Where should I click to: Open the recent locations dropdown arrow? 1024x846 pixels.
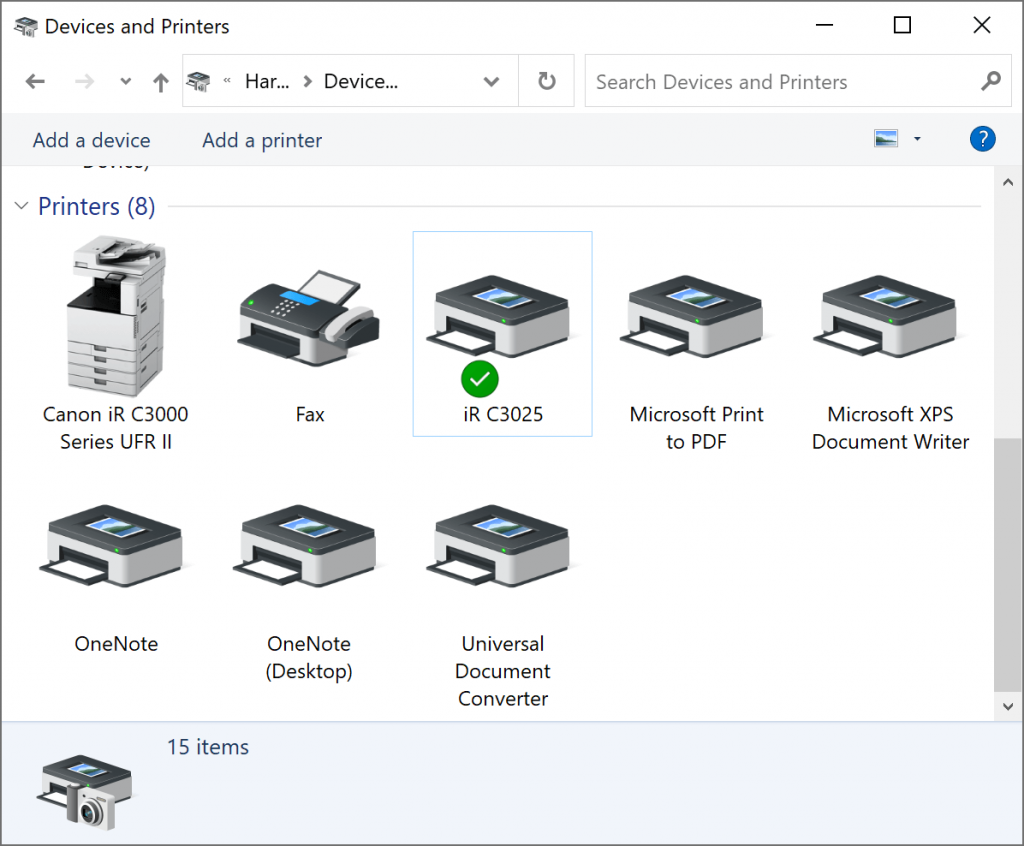point(125,82)
